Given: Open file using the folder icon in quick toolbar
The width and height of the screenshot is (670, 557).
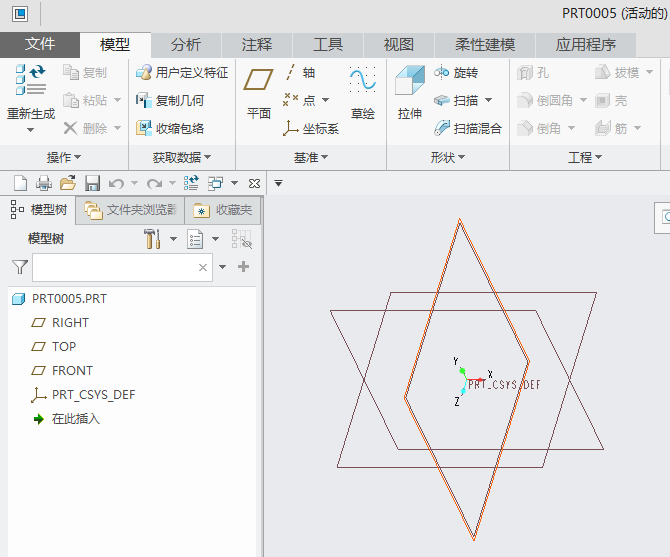Looking at the screenshot, I should click(68, 183).
